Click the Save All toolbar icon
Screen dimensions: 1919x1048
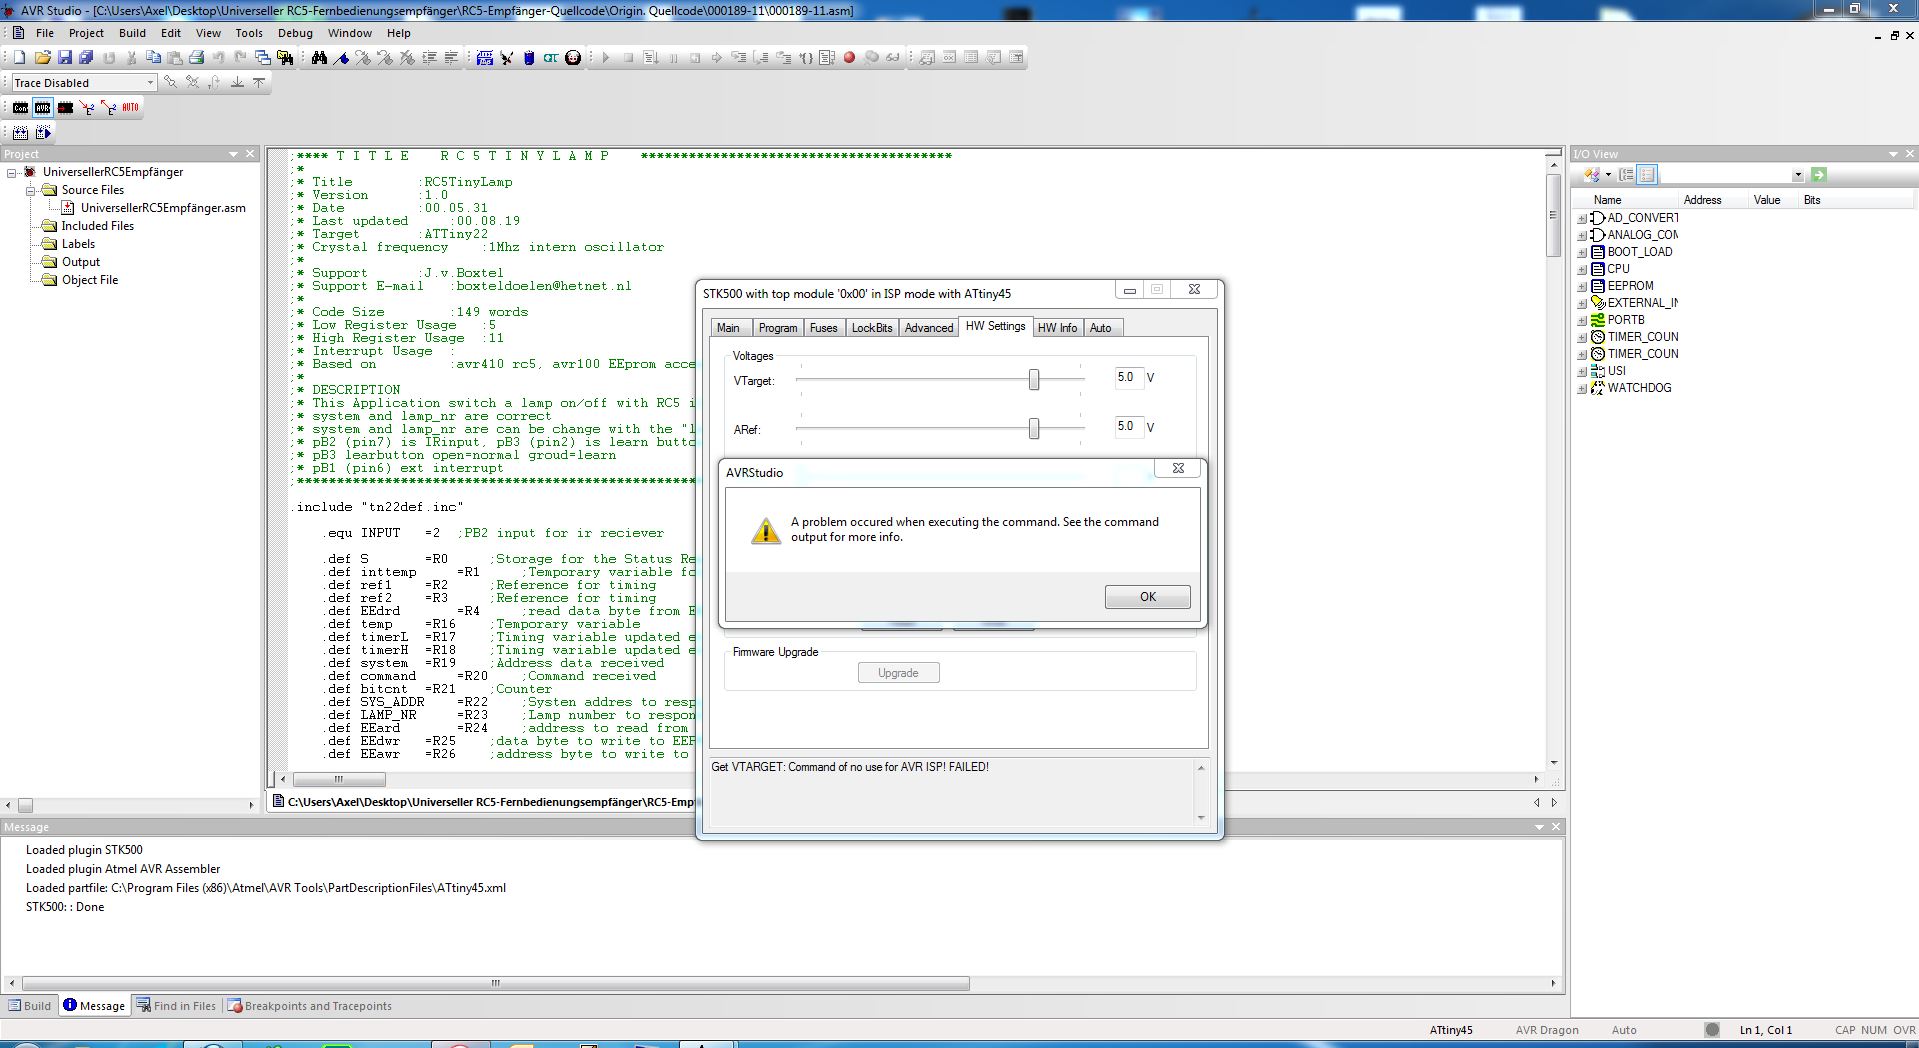pyautogui.click(x=86, y=58)
